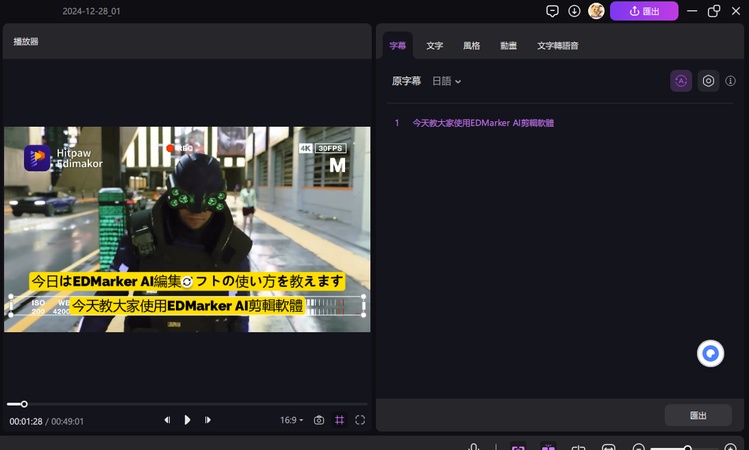749x450 pixels.
Task: Open the download center icon
Action: [574, 11]
